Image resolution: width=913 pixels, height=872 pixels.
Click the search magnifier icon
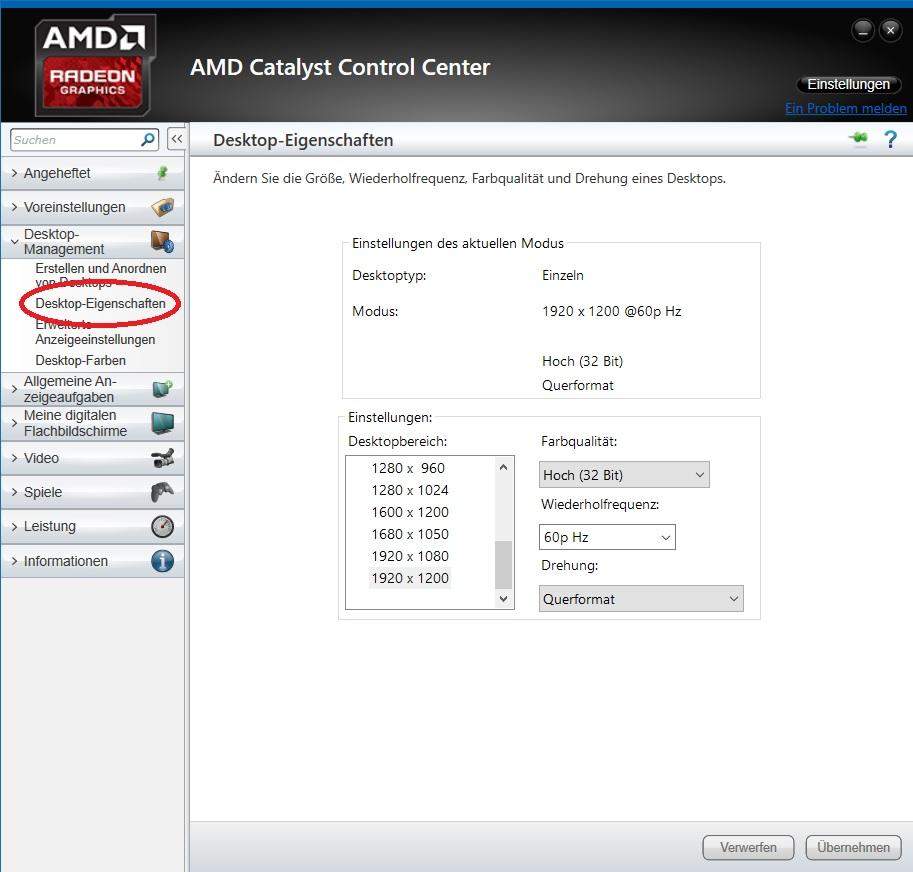pyautogui.click(x=148, y=139)
